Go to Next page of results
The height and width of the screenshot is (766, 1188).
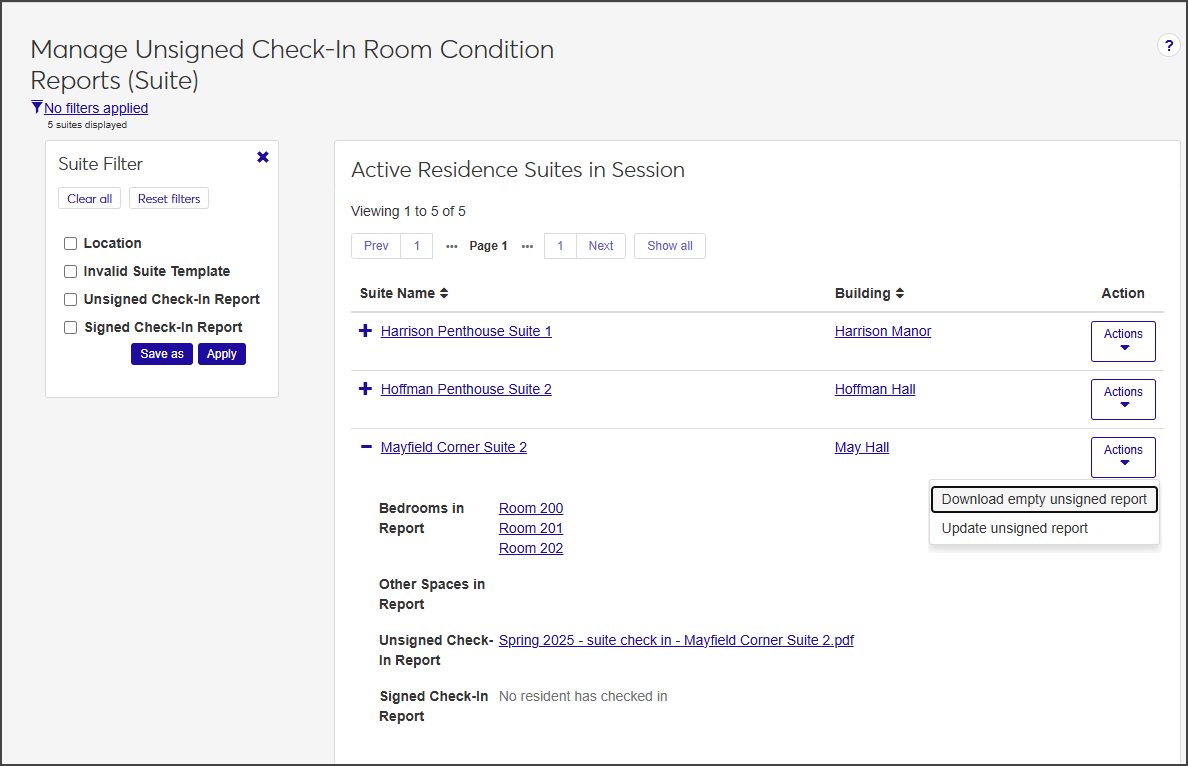pyautogui.click(x=600, y=246)
